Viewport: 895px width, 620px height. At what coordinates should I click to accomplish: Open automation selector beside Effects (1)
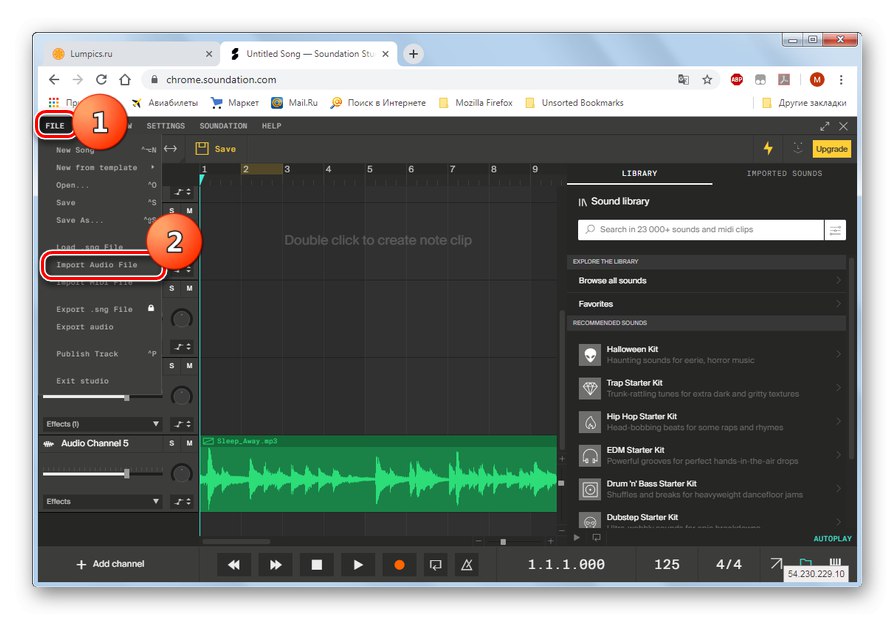[x=183, y=424]
